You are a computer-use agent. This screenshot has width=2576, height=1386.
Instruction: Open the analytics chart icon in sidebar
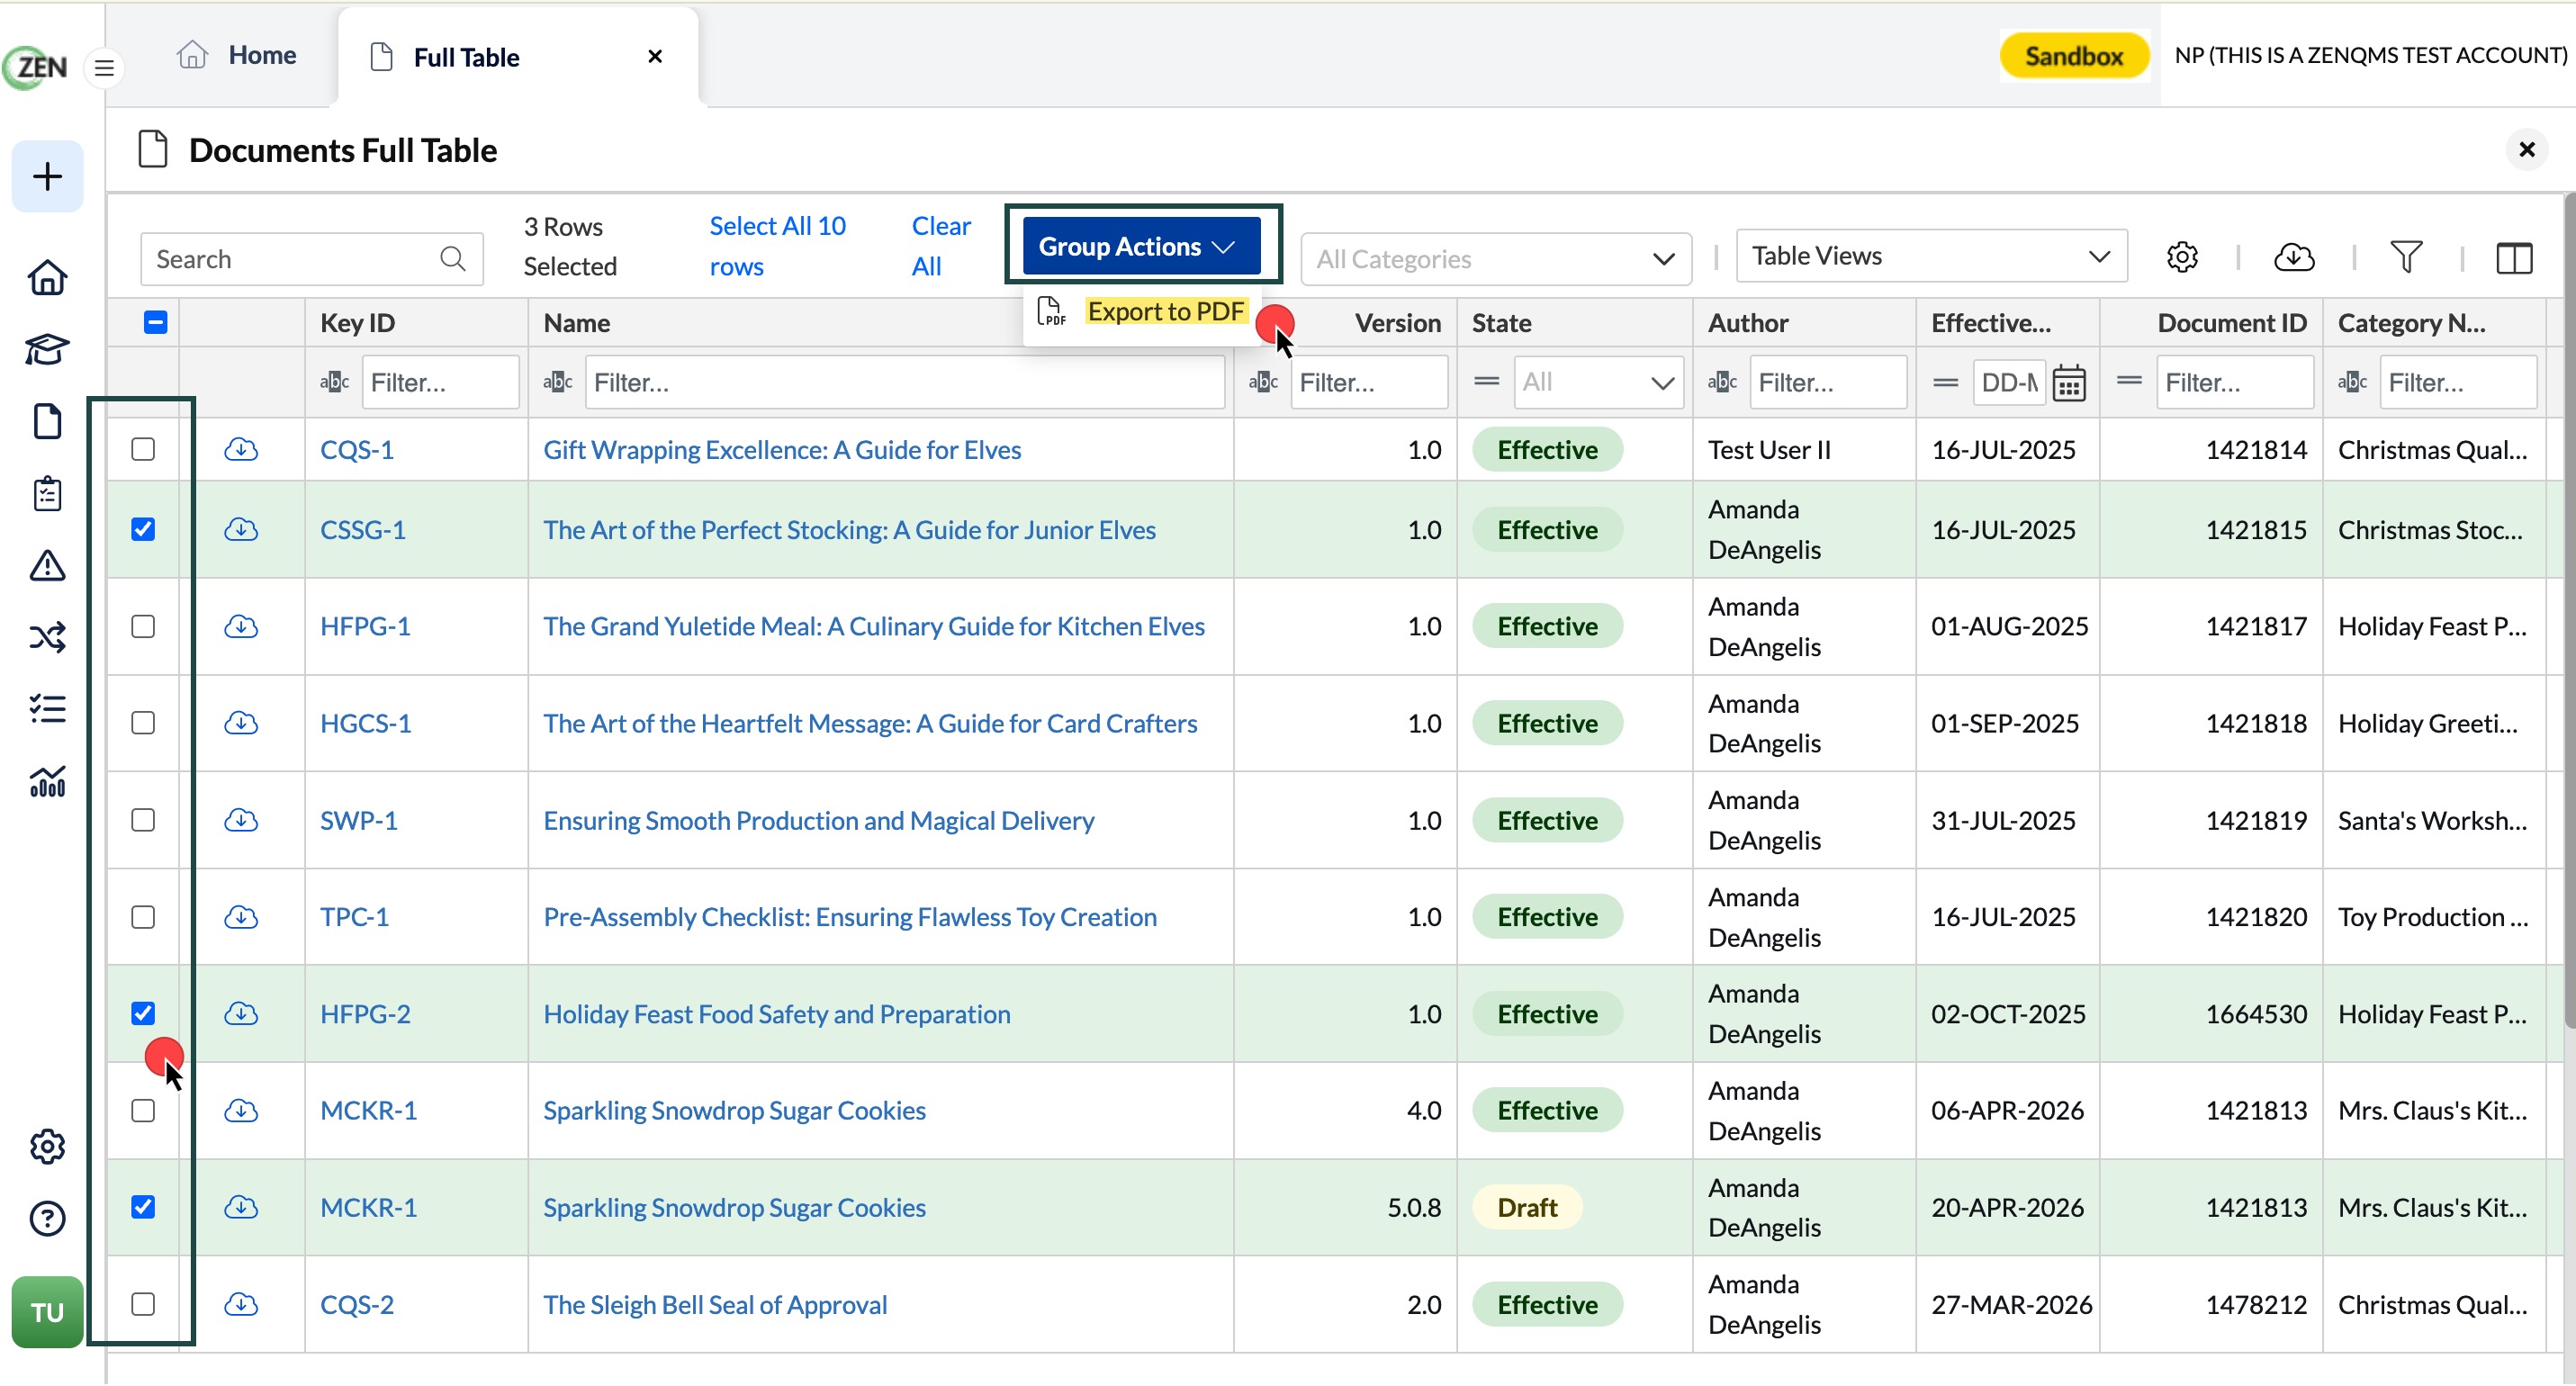pyautogui.click(x=47, y=781)
